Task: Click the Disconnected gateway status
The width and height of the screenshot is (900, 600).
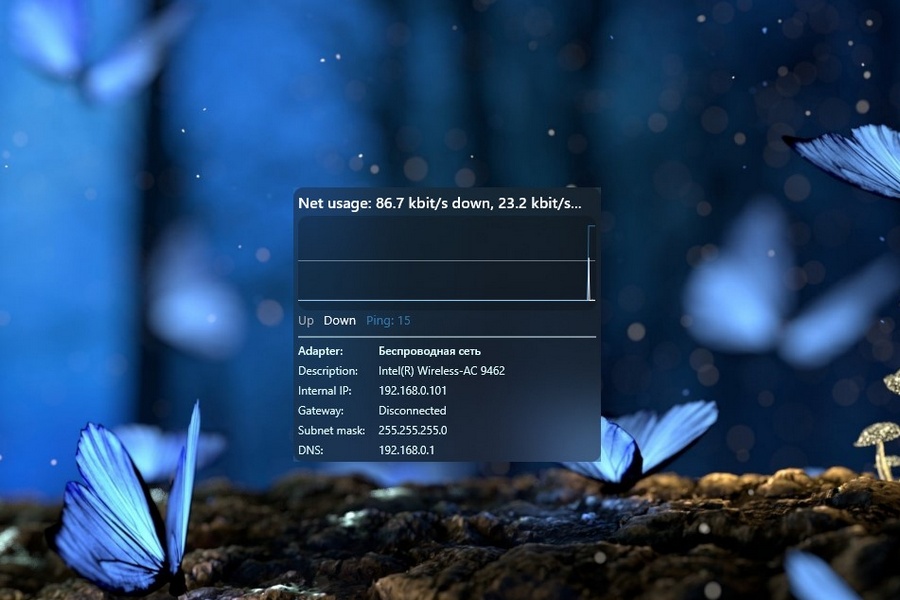Action: pyautogui.click(x=412, y=411)
